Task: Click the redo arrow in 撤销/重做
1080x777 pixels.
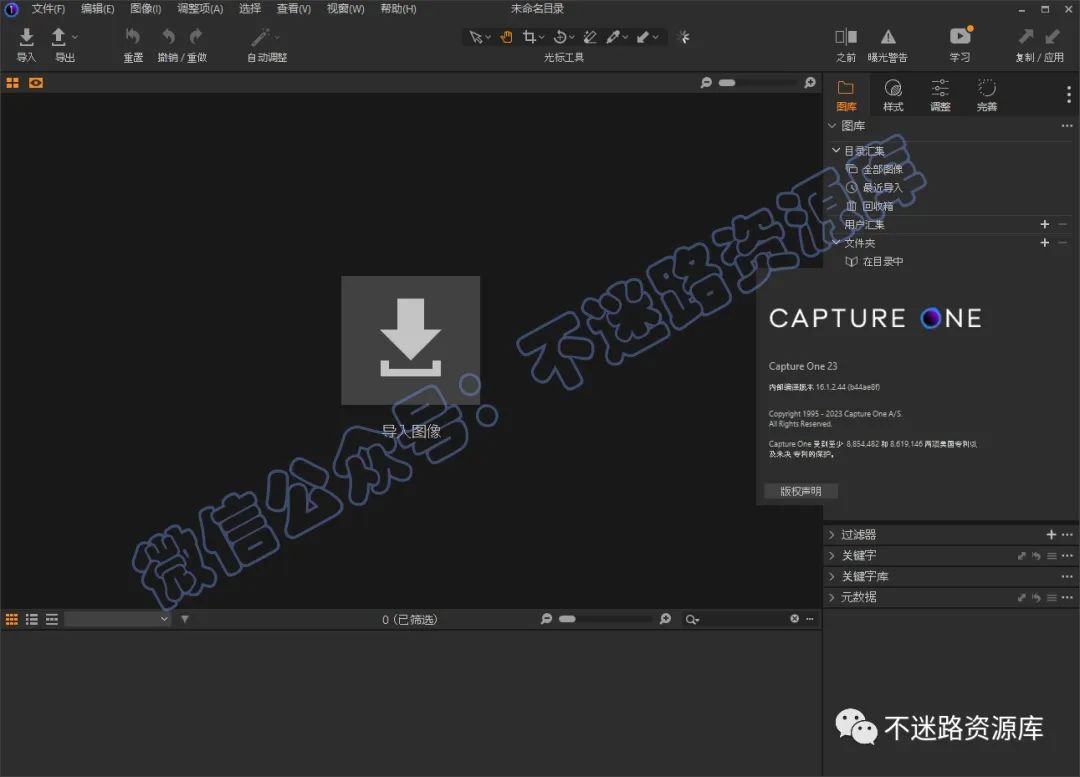Action: click(196, 36)
